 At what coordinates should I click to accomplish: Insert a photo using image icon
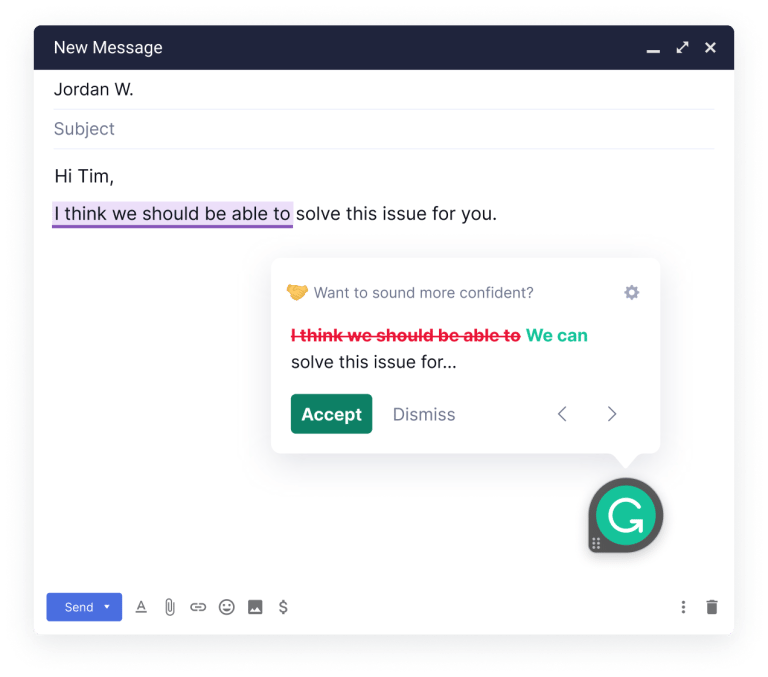[255, 607]
